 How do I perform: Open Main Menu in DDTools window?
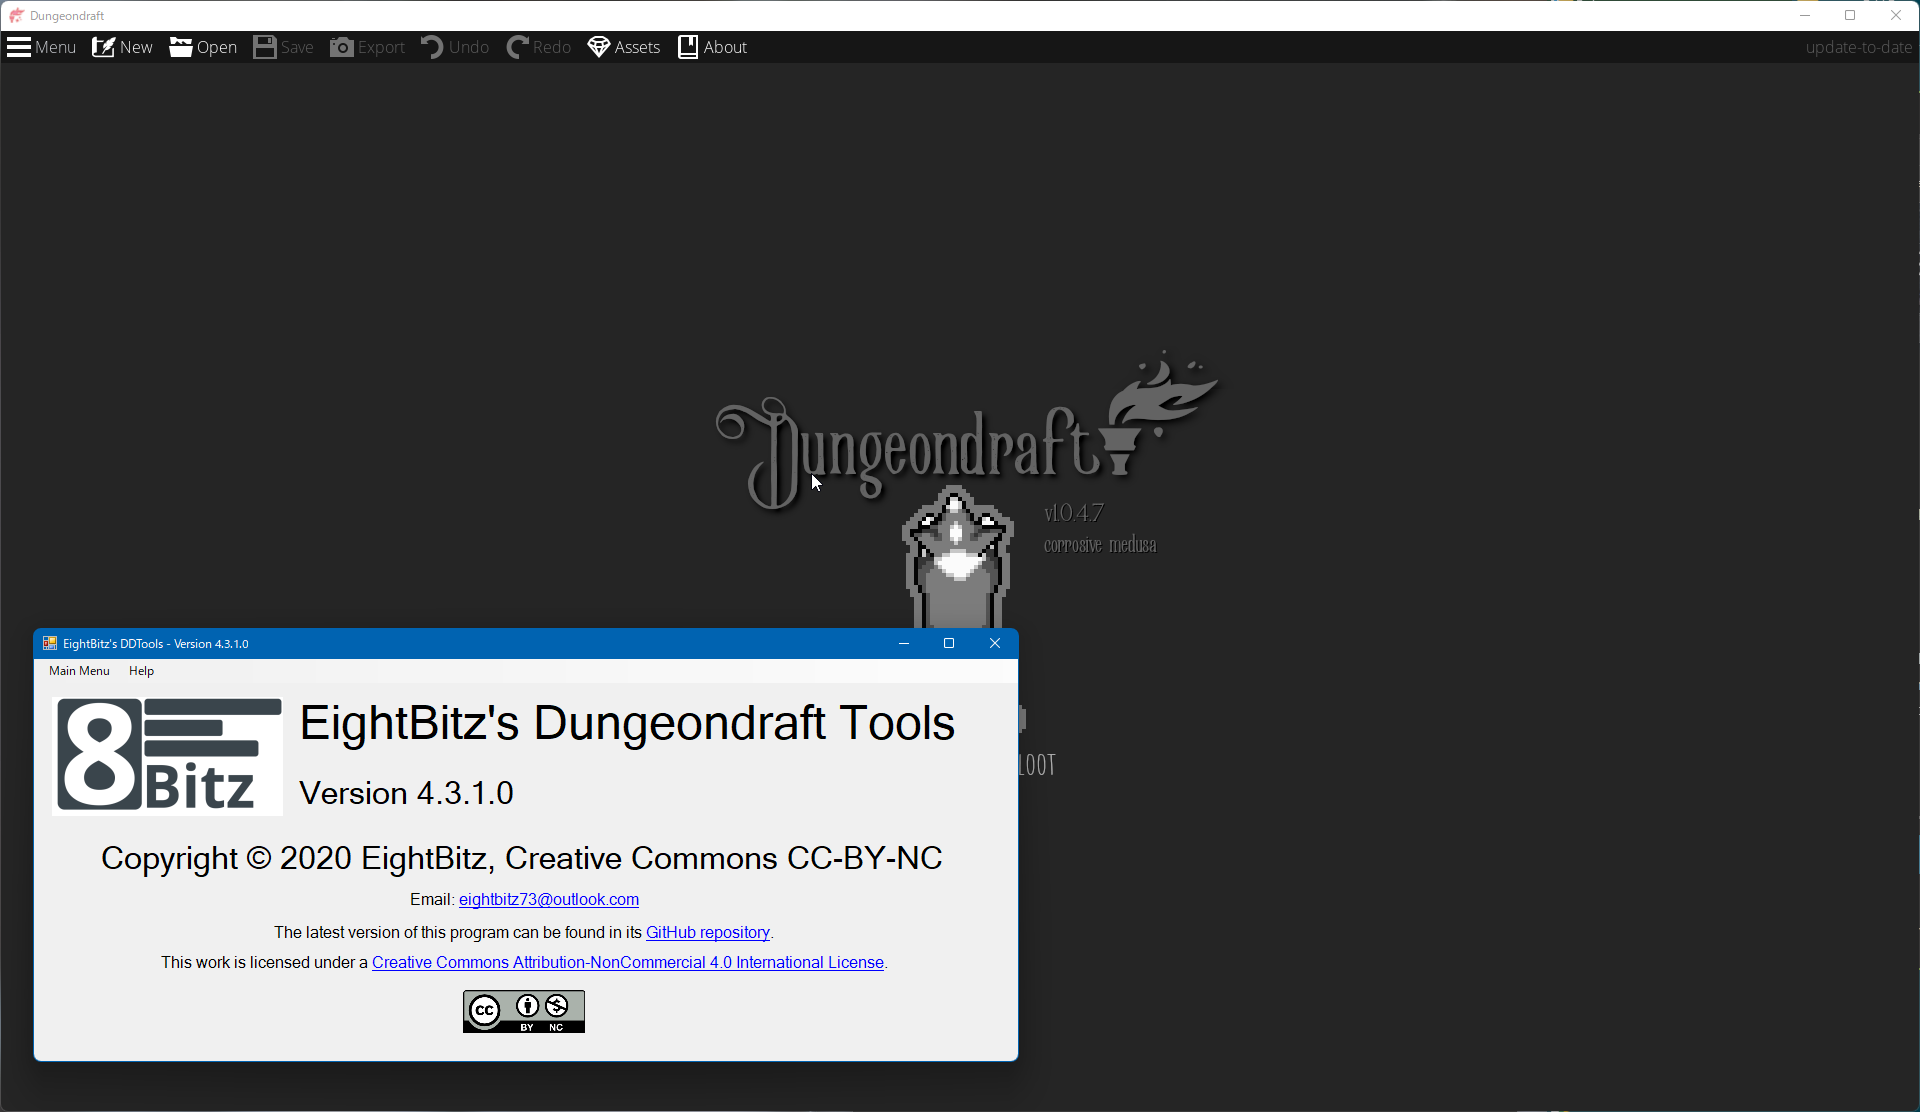(79, 671)
